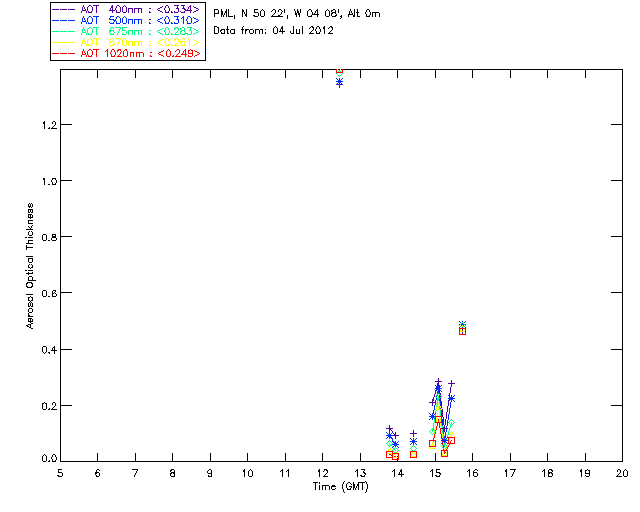Click the blue asterisk data point near 1.35 AOT
This screenshot has height=512, width=640.
(x=340, y=82)
